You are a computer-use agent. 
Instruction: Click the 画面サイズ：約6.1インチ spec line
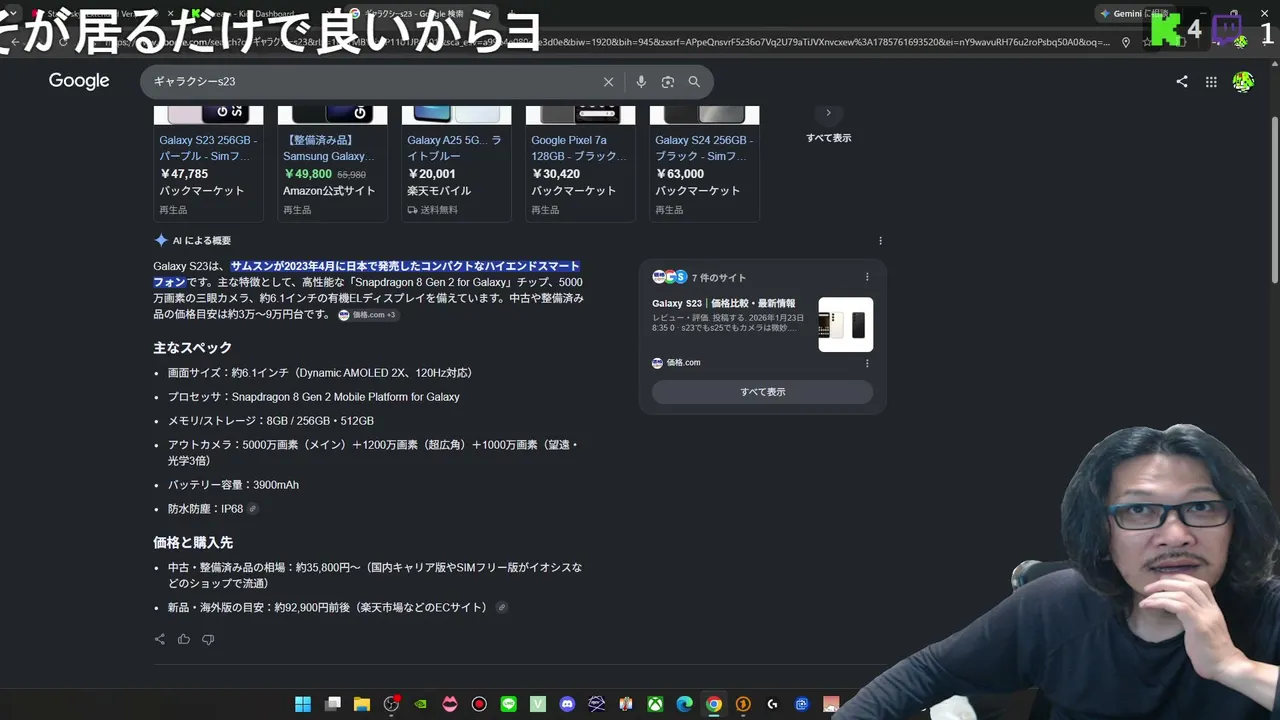click(320, 373)
